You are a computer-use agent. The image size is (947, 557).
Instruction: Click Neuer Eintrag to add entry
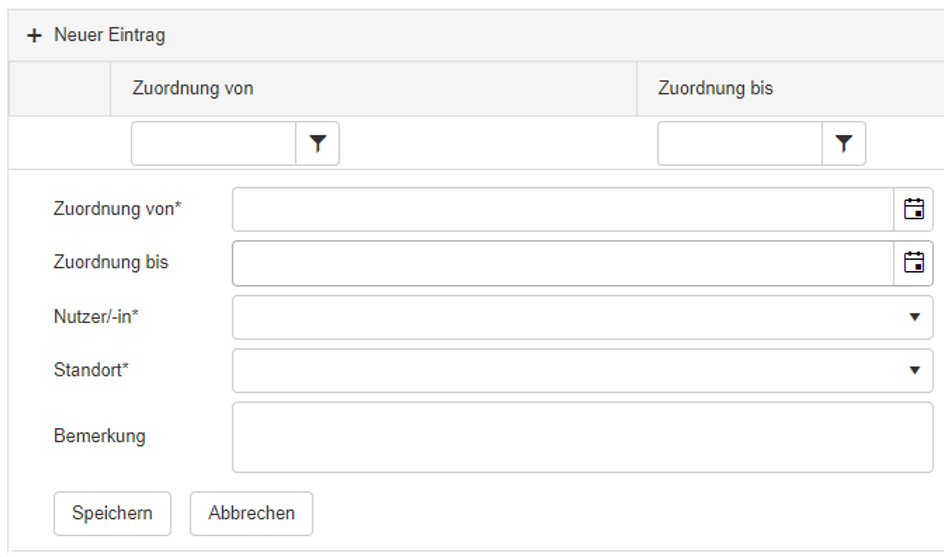[x=109, y=35]
